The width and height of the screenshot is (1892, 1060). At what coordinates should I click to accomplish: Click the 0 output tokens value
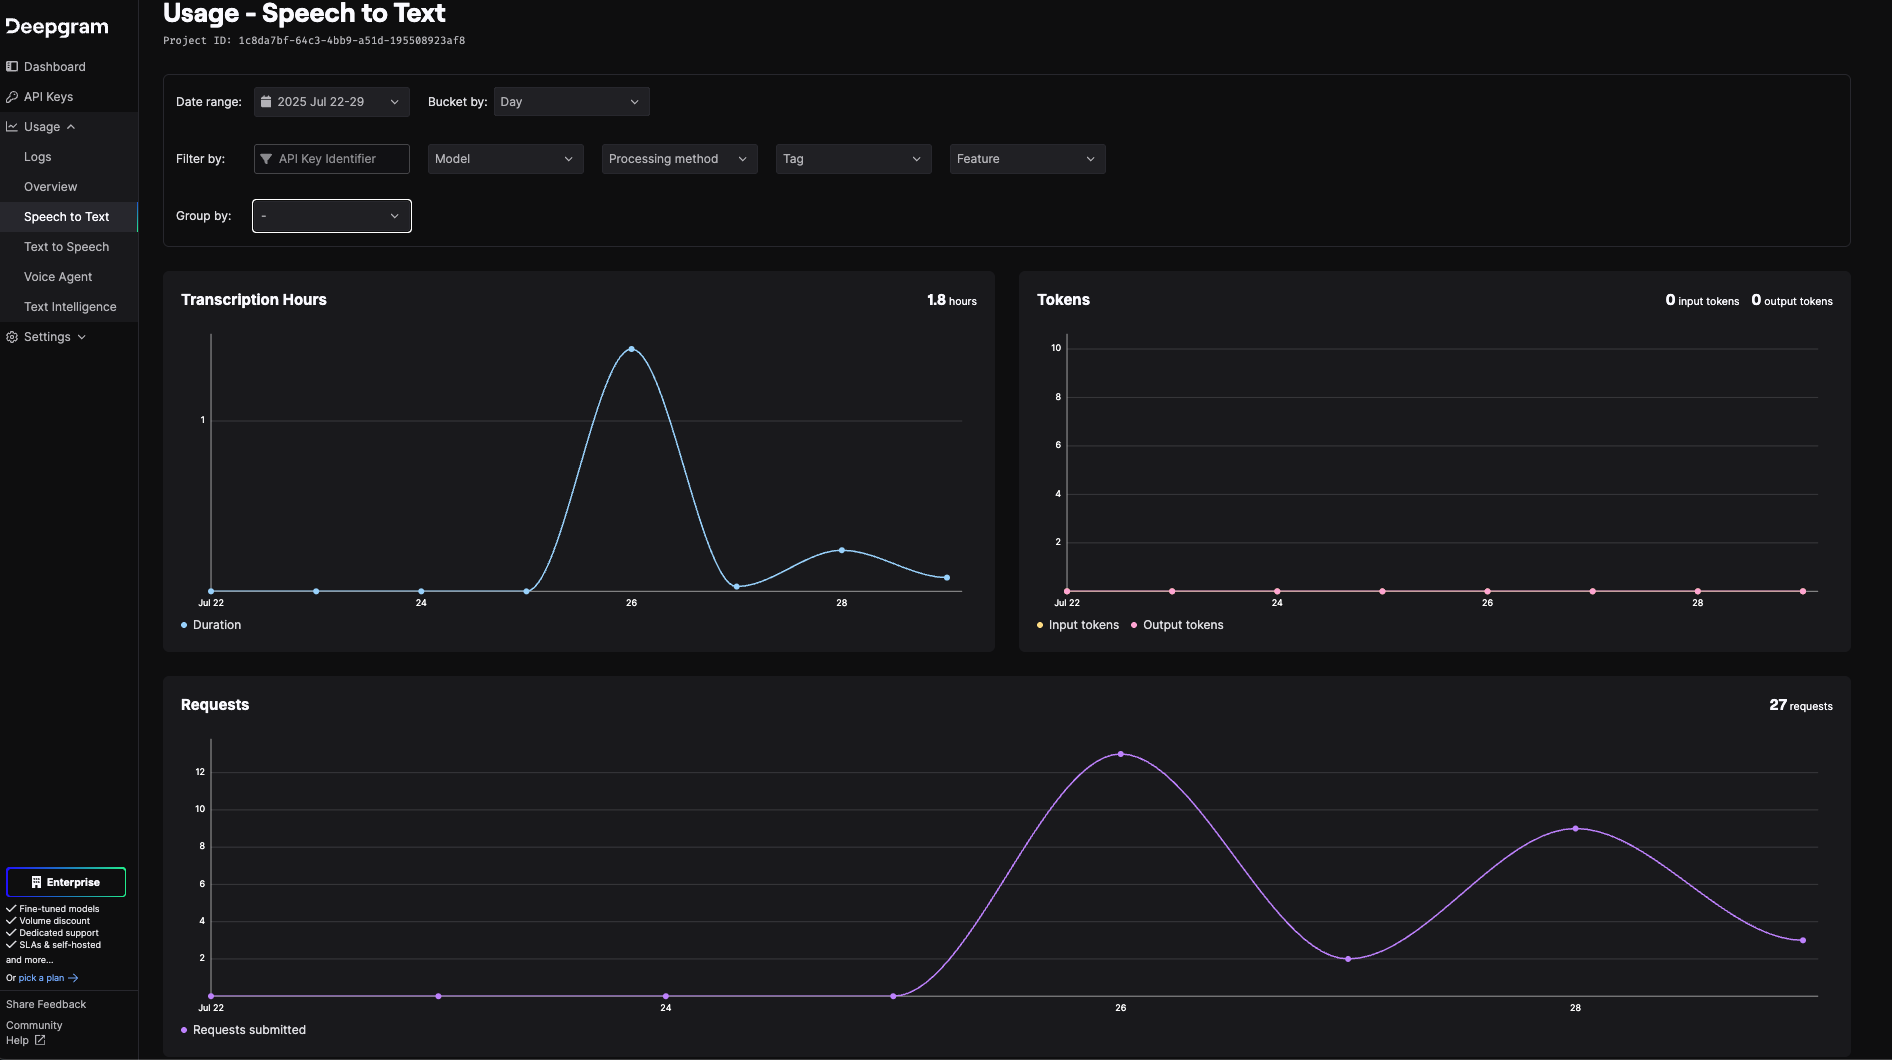click(x=1792, y=300)
